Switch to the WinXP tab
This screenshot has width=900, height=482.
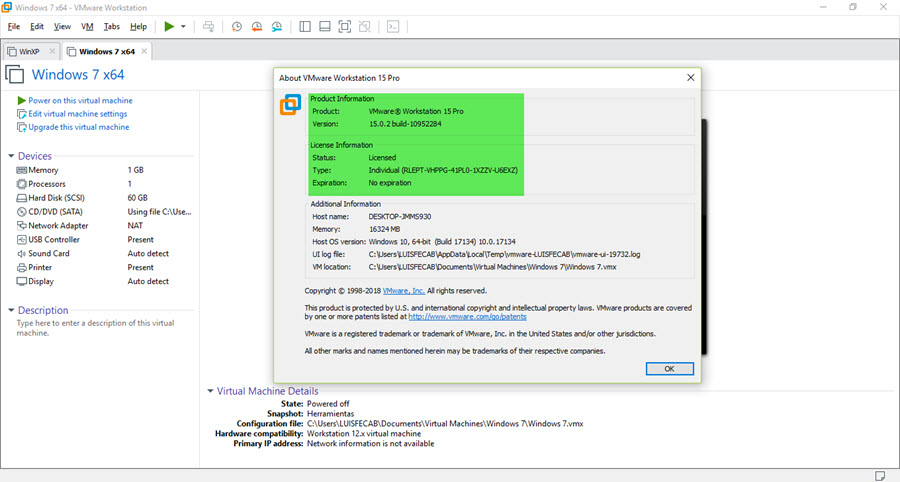tap(29, 52)
